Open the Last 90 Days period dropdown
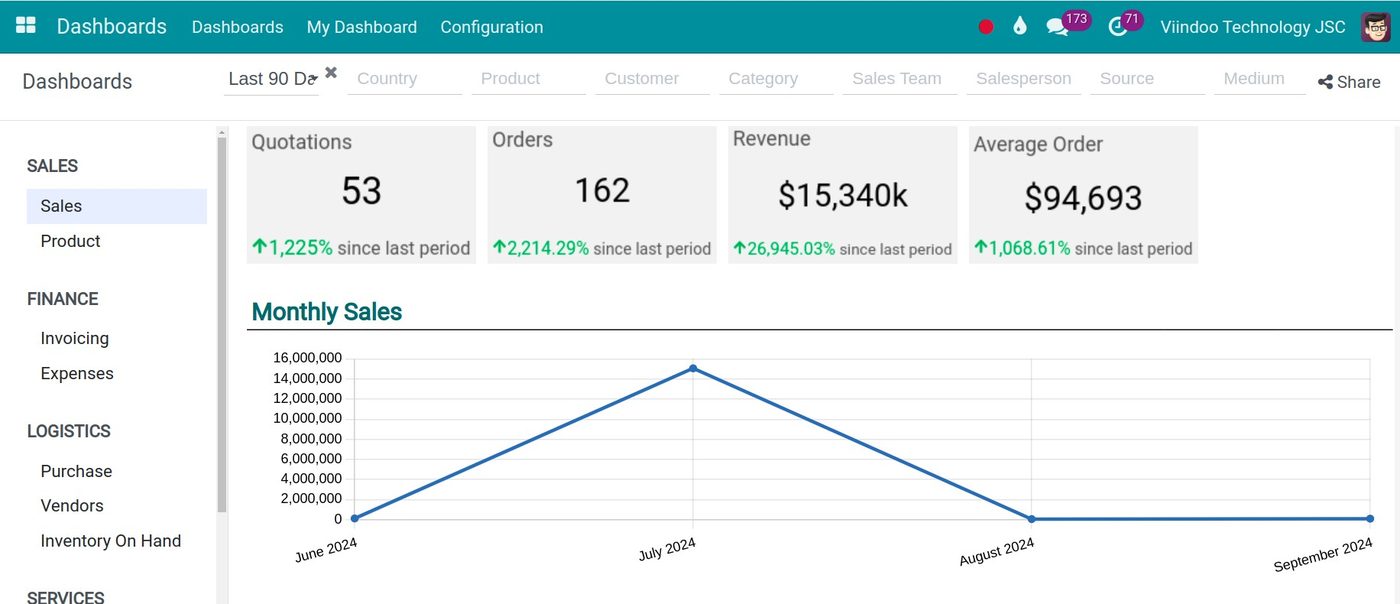The image size is (1400, 604). click(272, 79)
